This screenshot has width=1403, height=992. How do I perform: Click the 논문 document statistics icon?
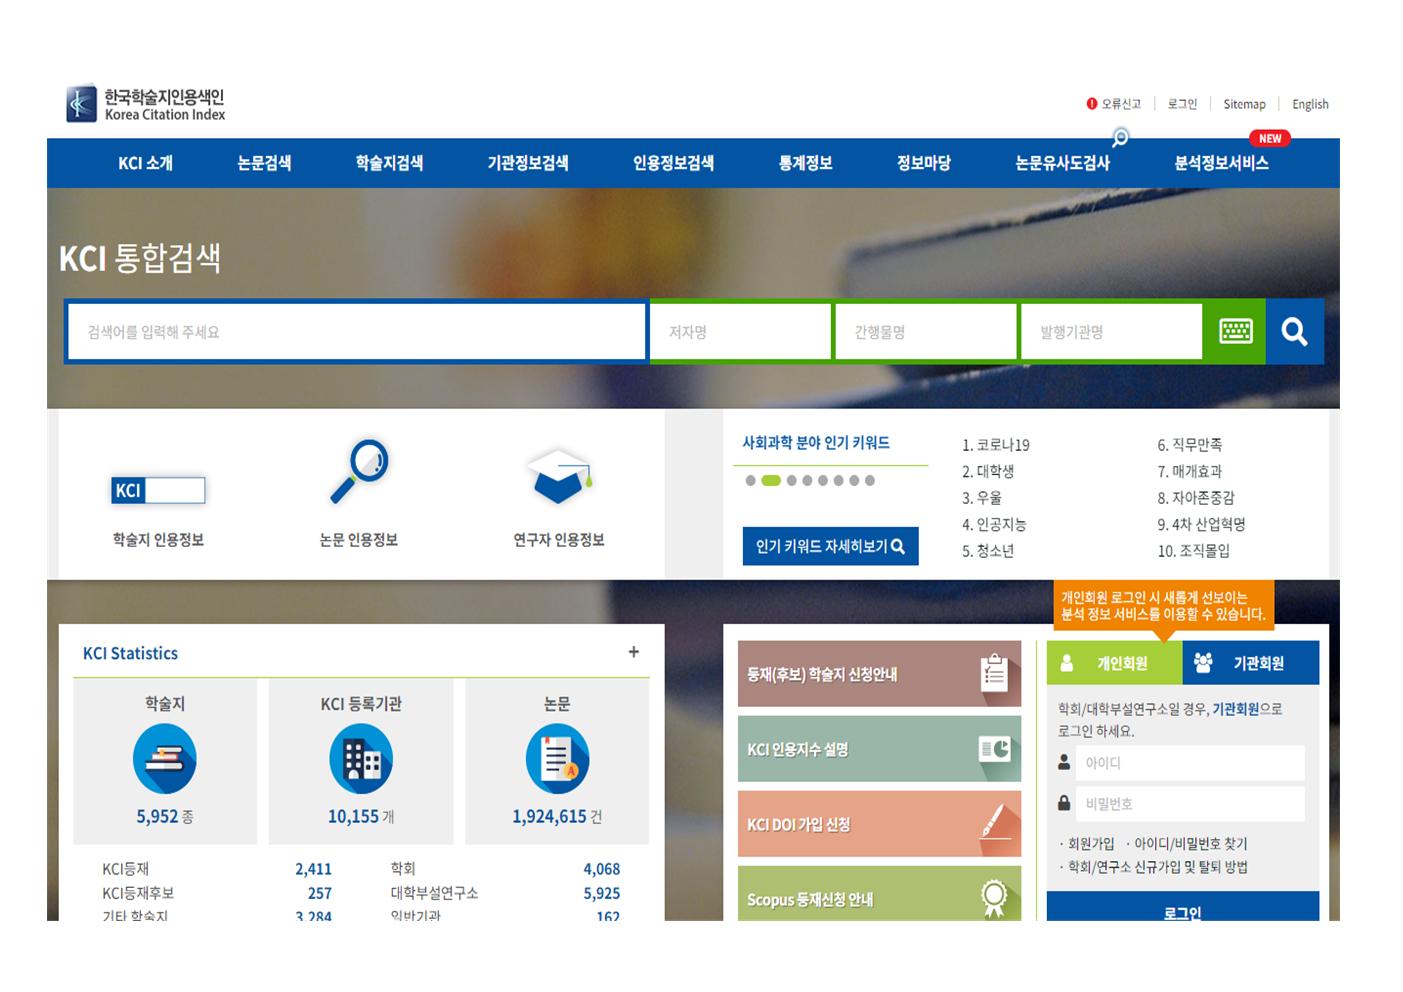(x=557, y=760)
